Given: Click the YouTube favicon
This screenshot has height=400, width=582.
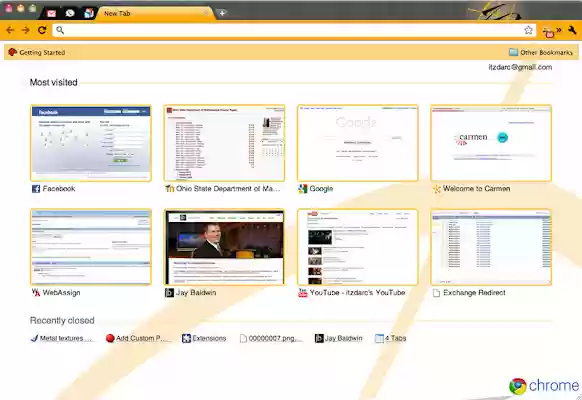Looking at the screenshot, I should (303, 293).
